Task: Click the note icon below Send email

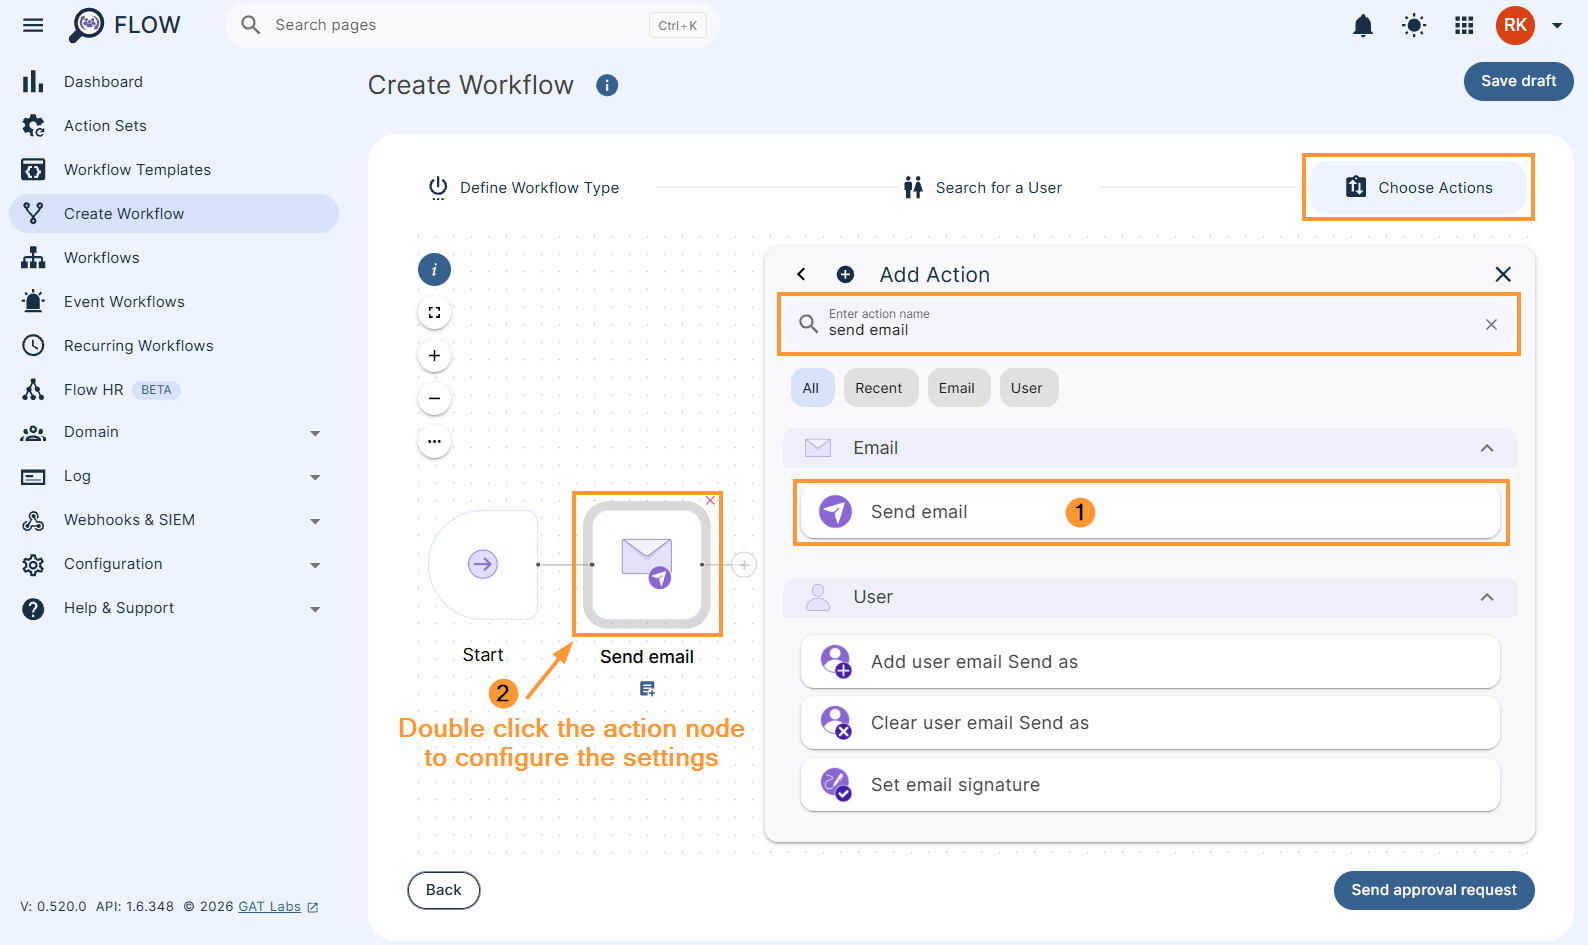Action: pos(647,689)
